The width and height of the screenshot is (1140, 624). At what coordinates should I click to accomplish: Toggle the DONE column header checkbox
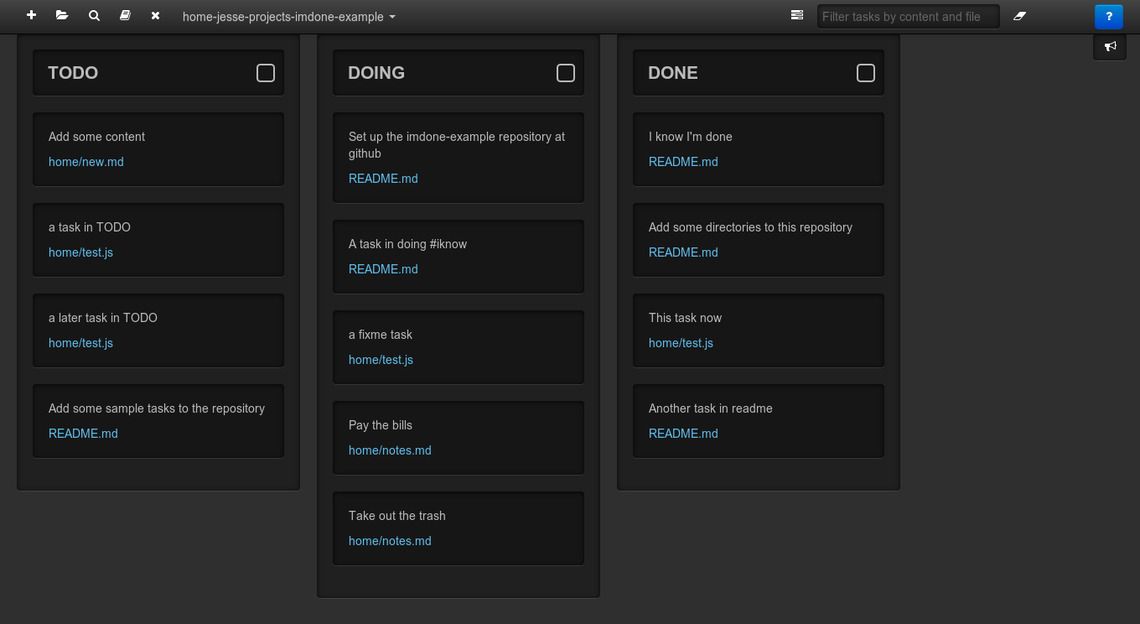pos(864,71)
